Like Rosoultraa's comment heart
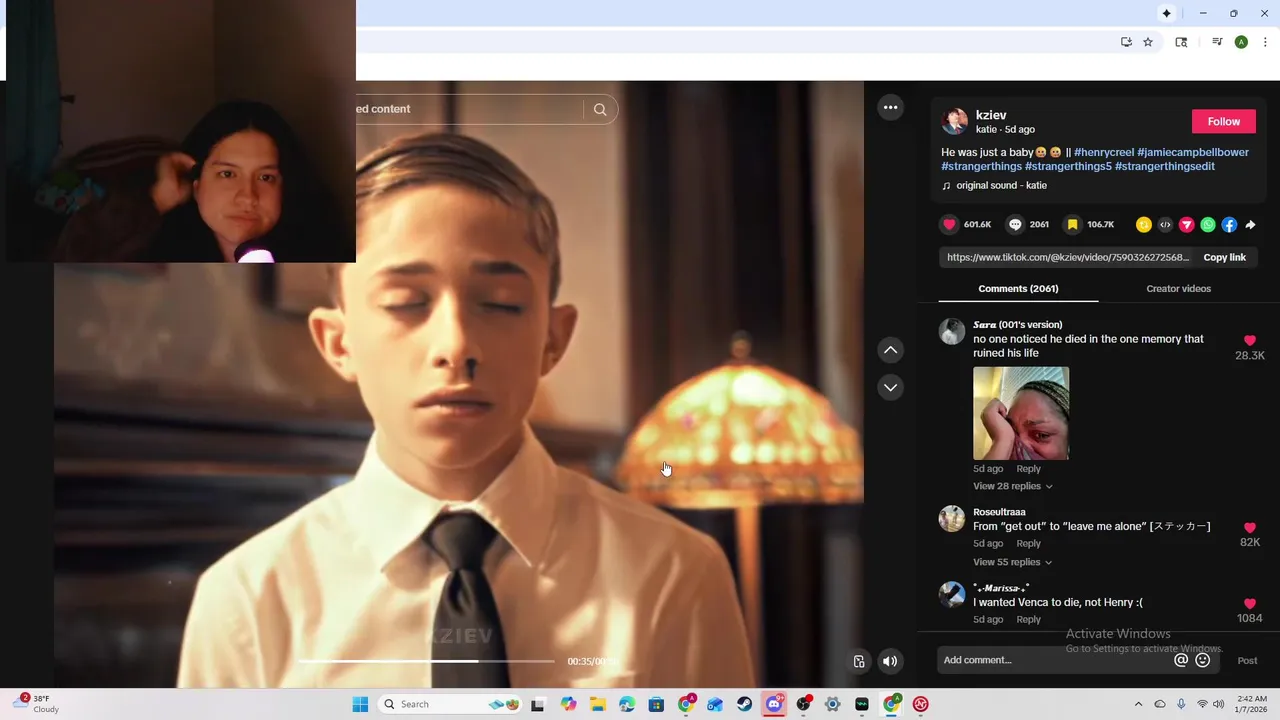1280x720 pixels. [1250, 528]
